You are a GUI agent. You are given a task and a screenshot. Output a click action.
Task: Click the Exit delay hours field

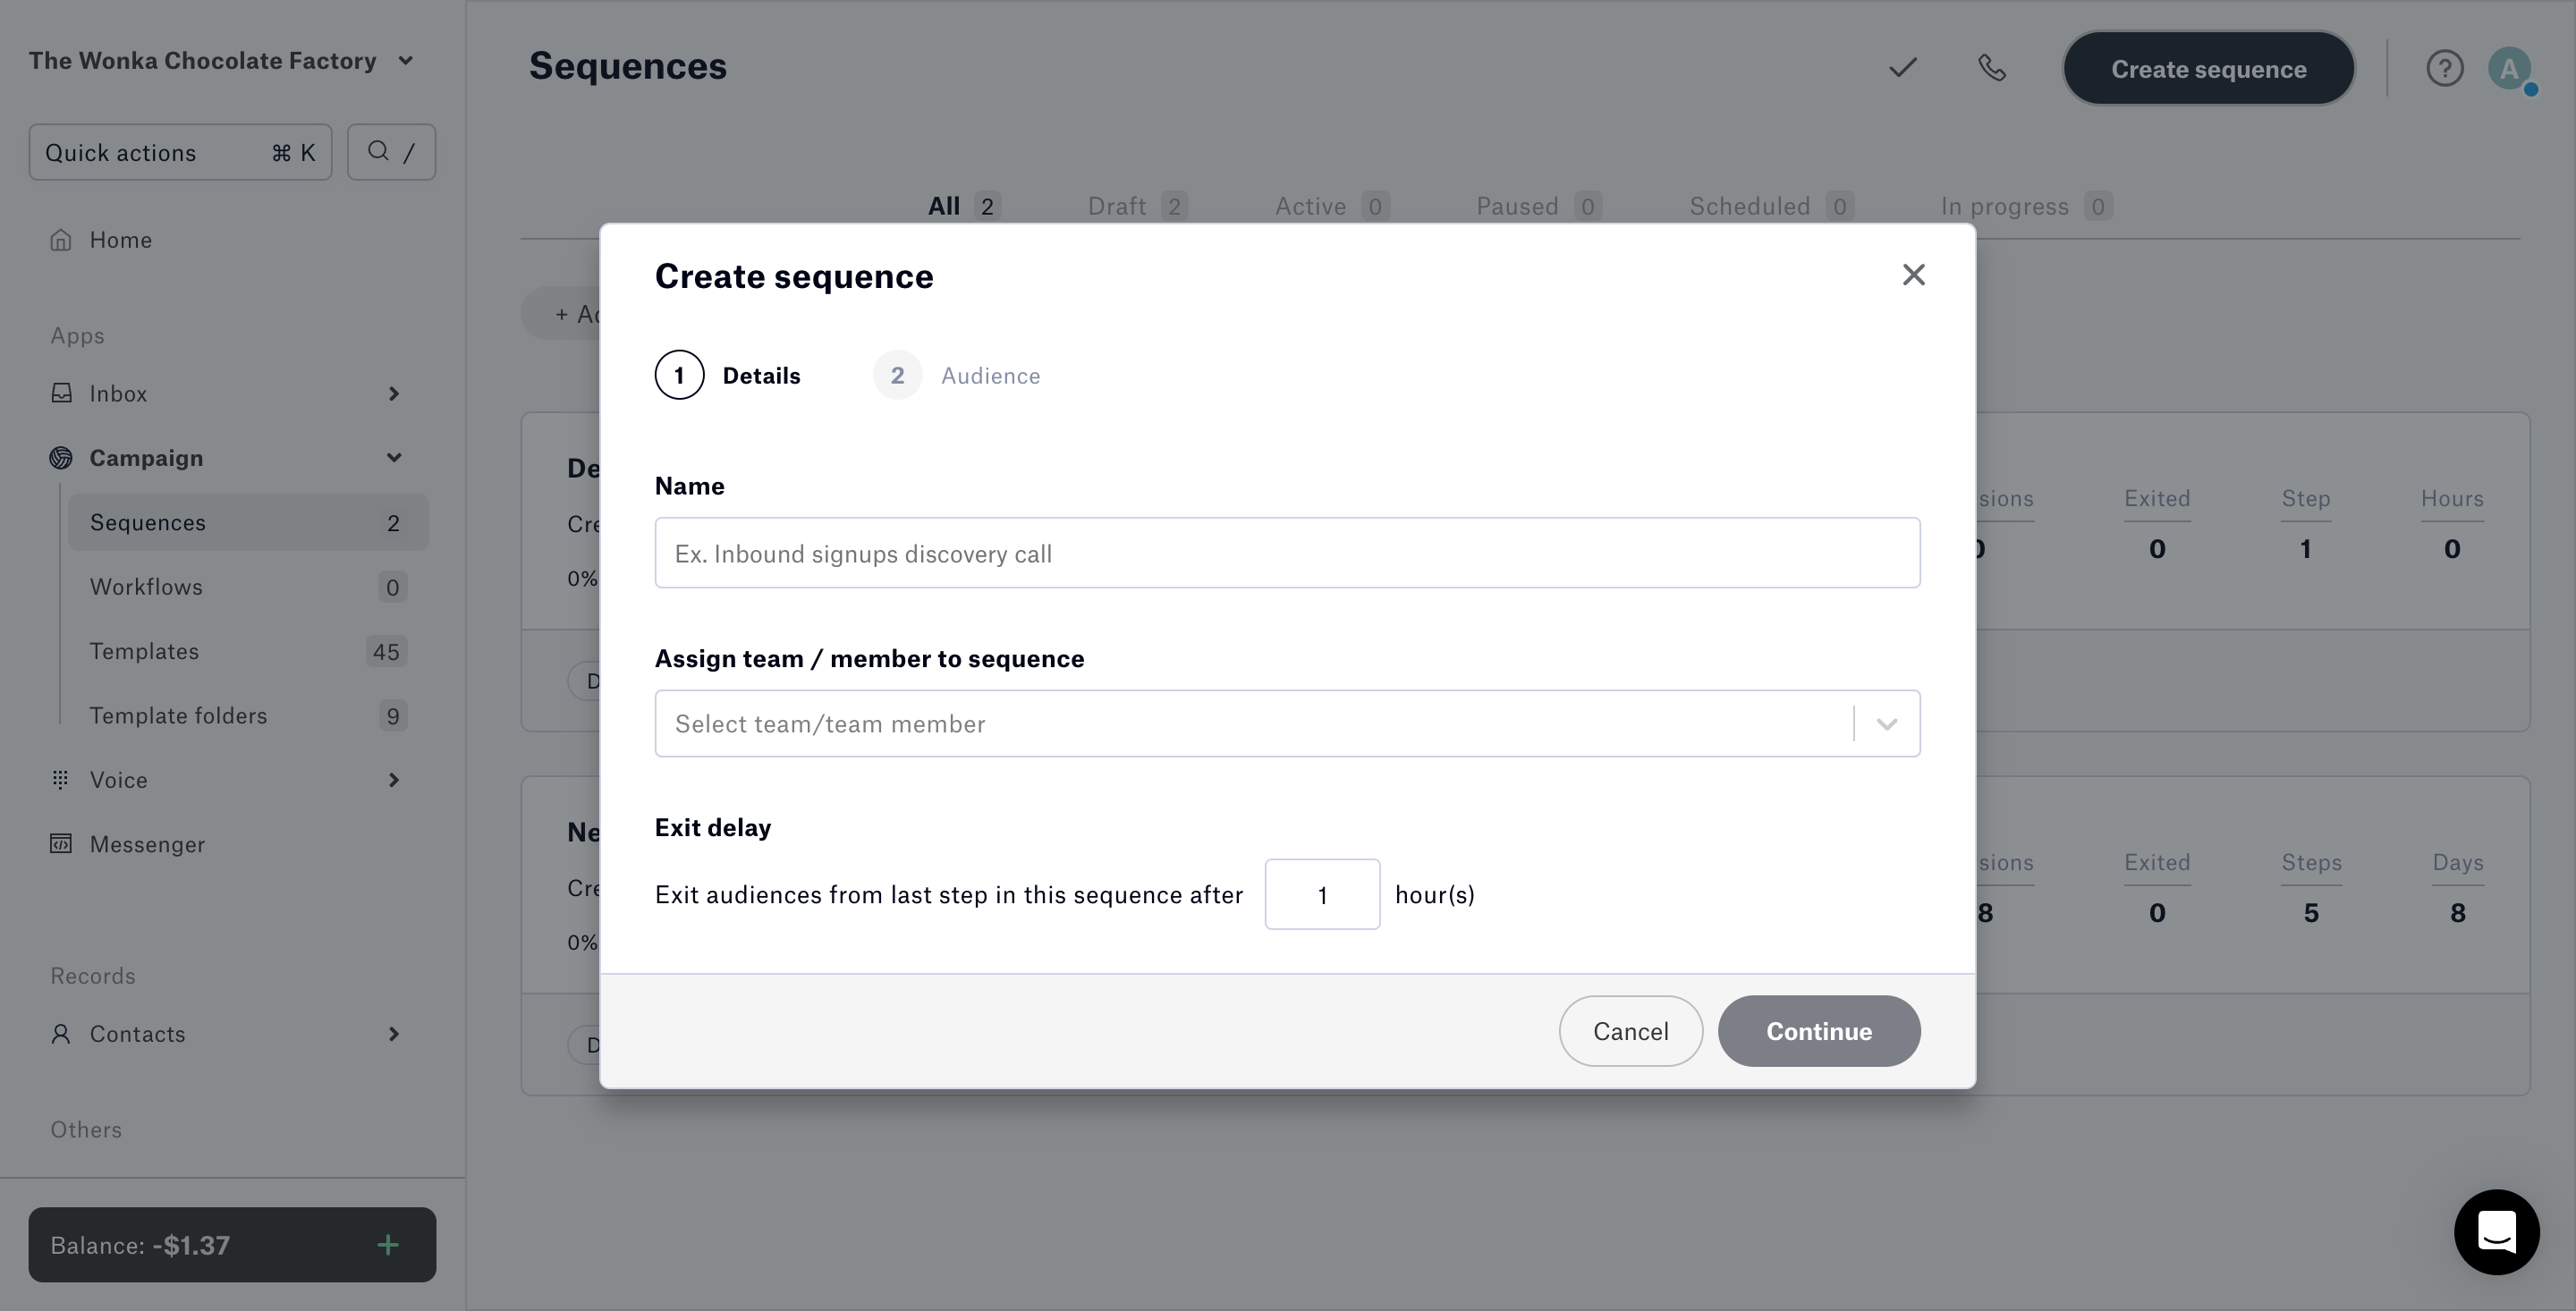pos(1322,894)
